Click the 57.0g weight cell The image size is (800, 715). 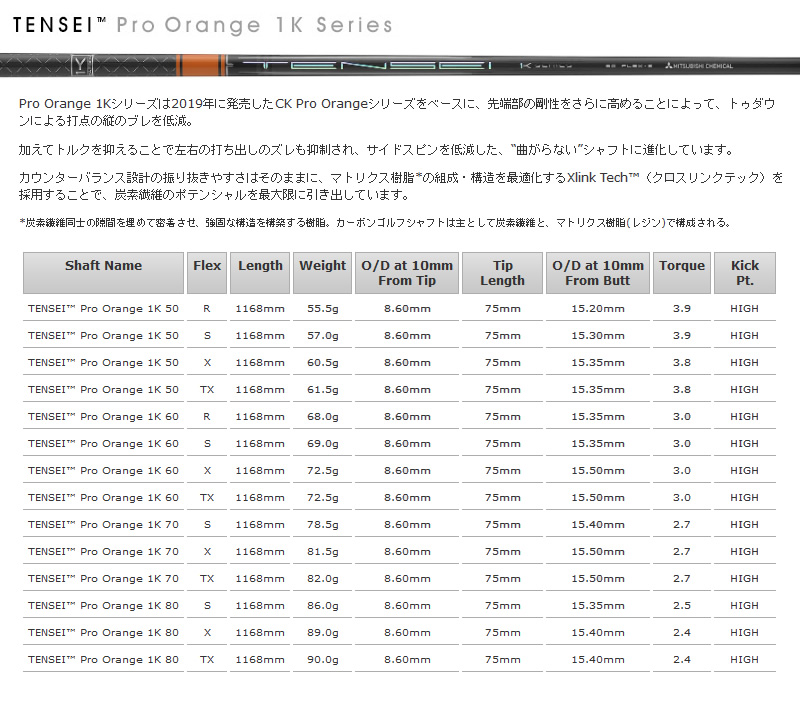(322, 336)
